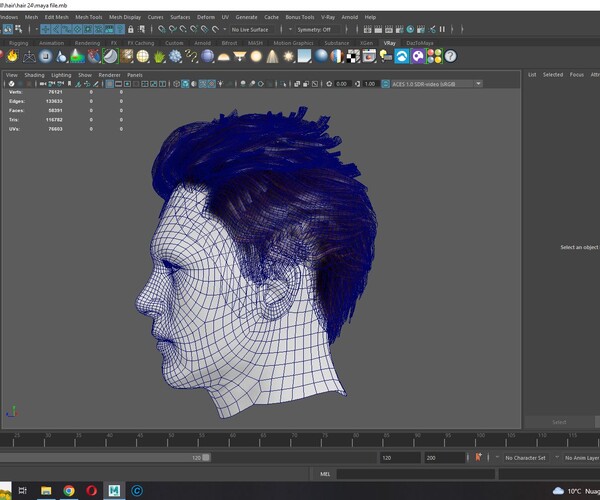Click the striped sphere shelf icon
Image resolution: width=600 pixels, height=500 pixels.
tap(337, 56)
